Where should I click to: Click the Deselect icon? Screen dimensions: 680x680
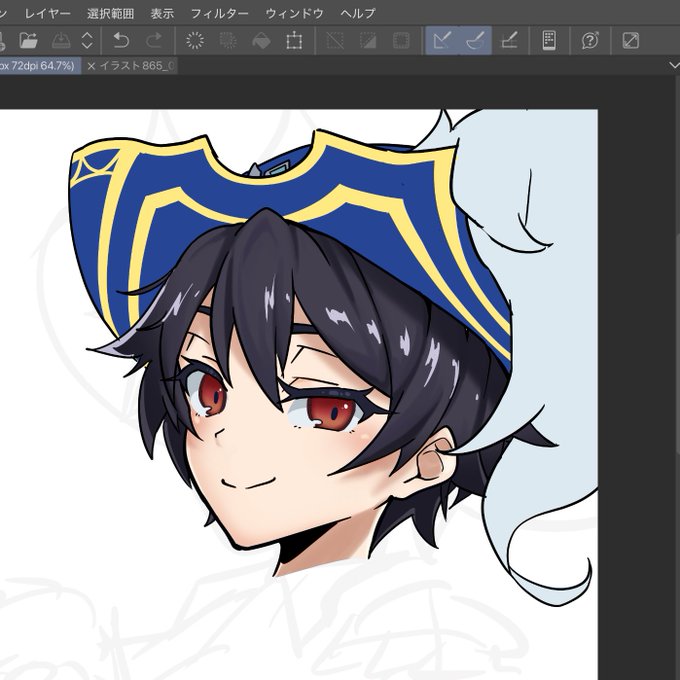(x=334, y=41)
